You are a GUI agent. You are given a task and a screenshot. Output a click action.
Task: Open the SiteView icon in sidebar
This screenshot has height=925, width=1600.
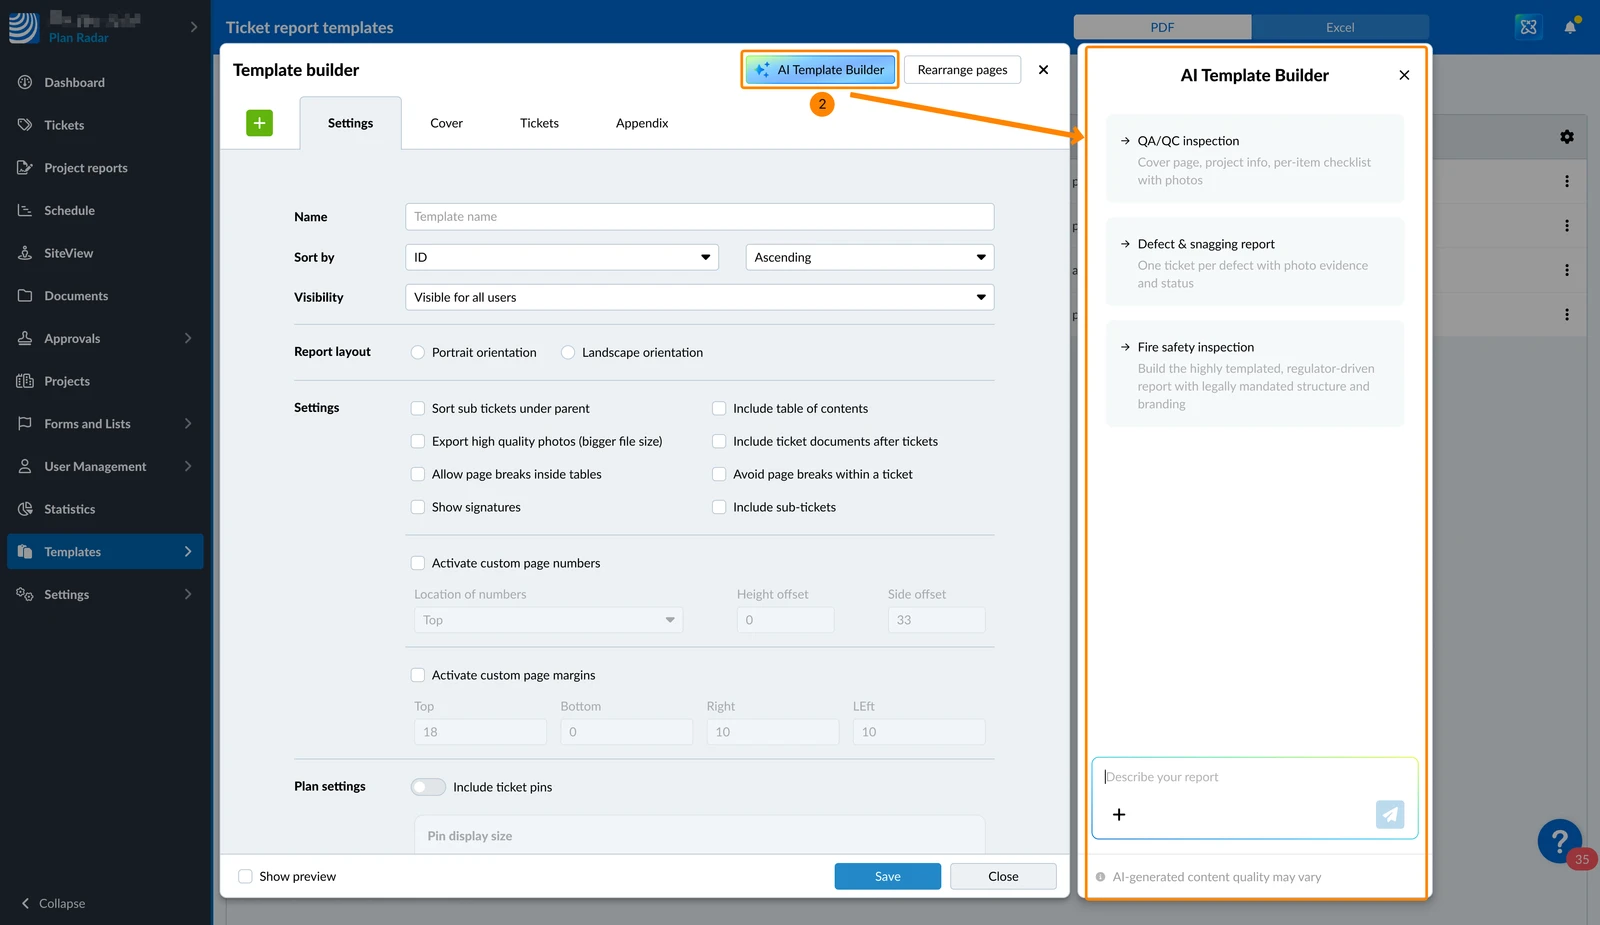point(25,253)
